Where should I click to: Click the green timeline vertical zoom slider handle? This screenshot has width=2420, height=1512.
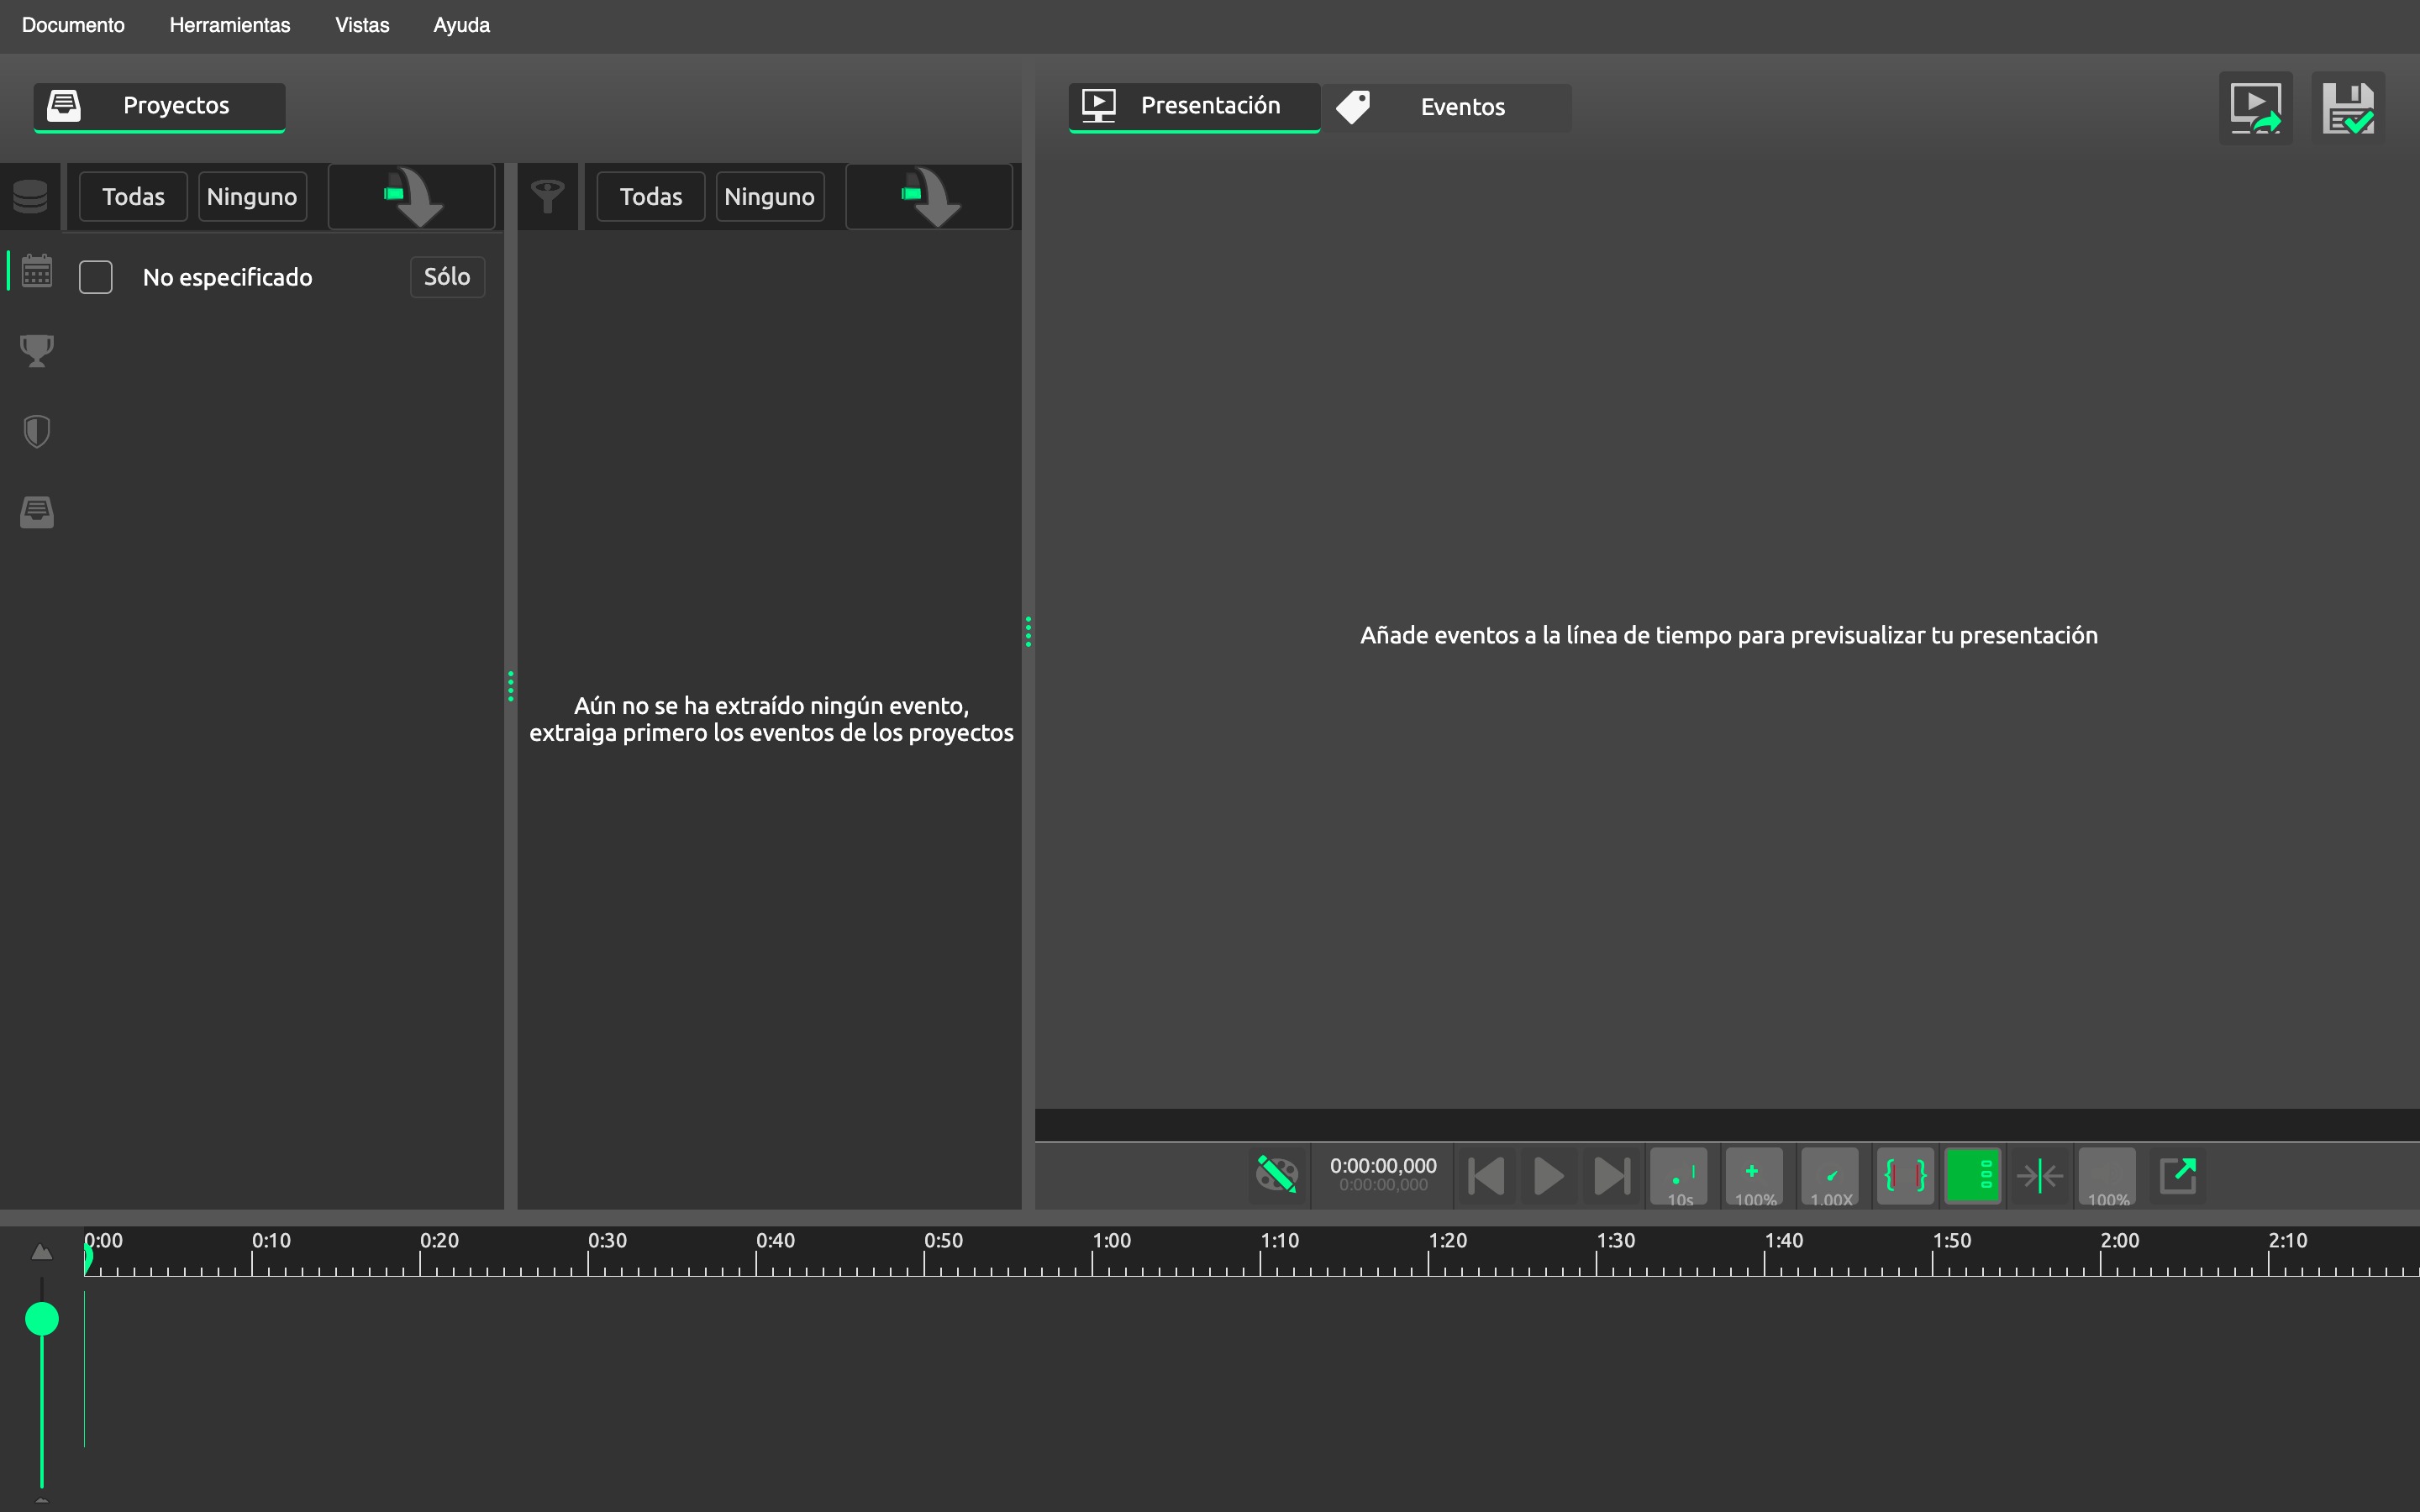[42, 1319]
